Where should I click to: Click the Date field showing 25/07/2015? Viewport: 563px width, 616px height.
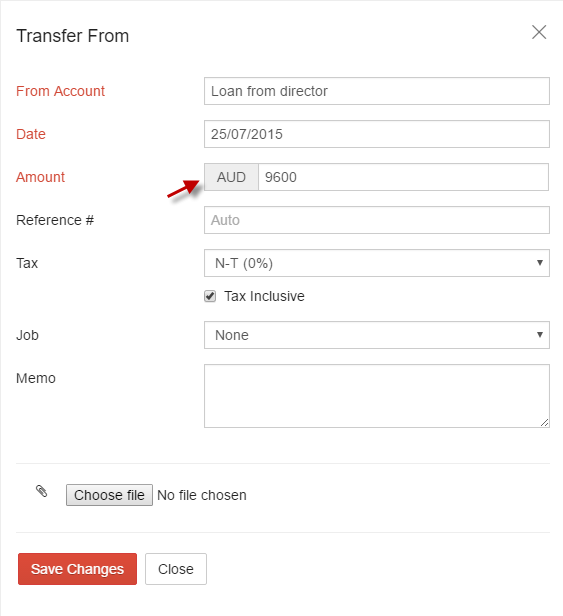377,134
